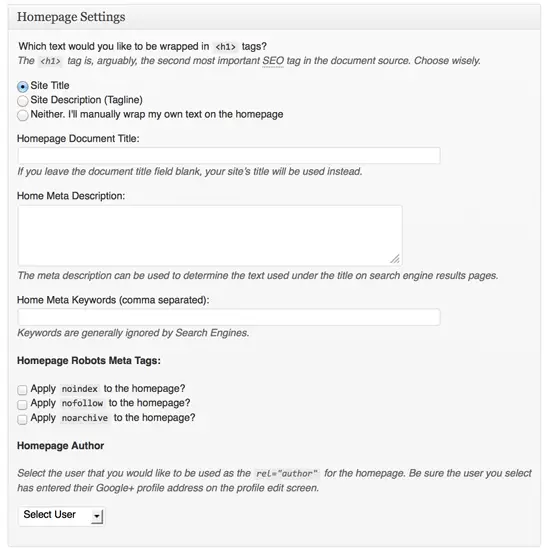Select Neither, manually wrap text option

pos(23,115)
